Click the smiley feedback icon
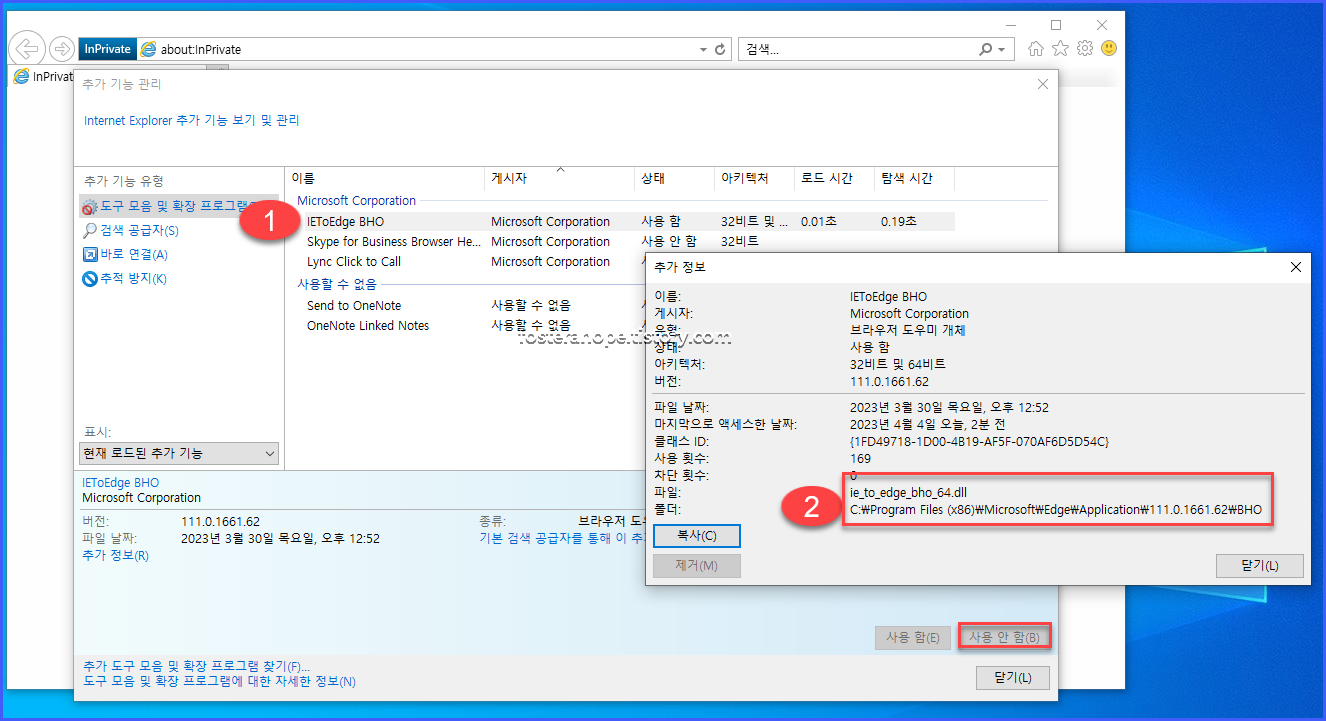Screen dimensions: 1326x721 [x=1109, y=48]
